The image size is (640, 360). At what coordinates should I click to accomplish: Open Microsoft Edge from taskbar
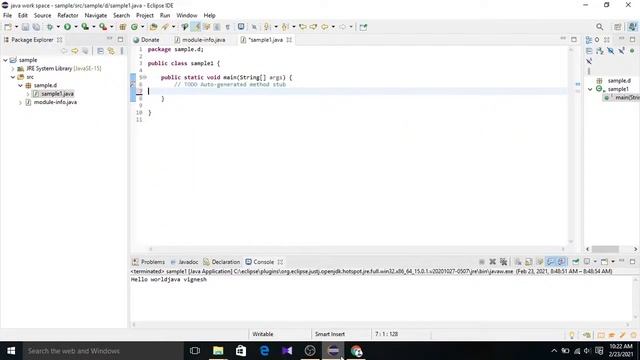point(264,351)
